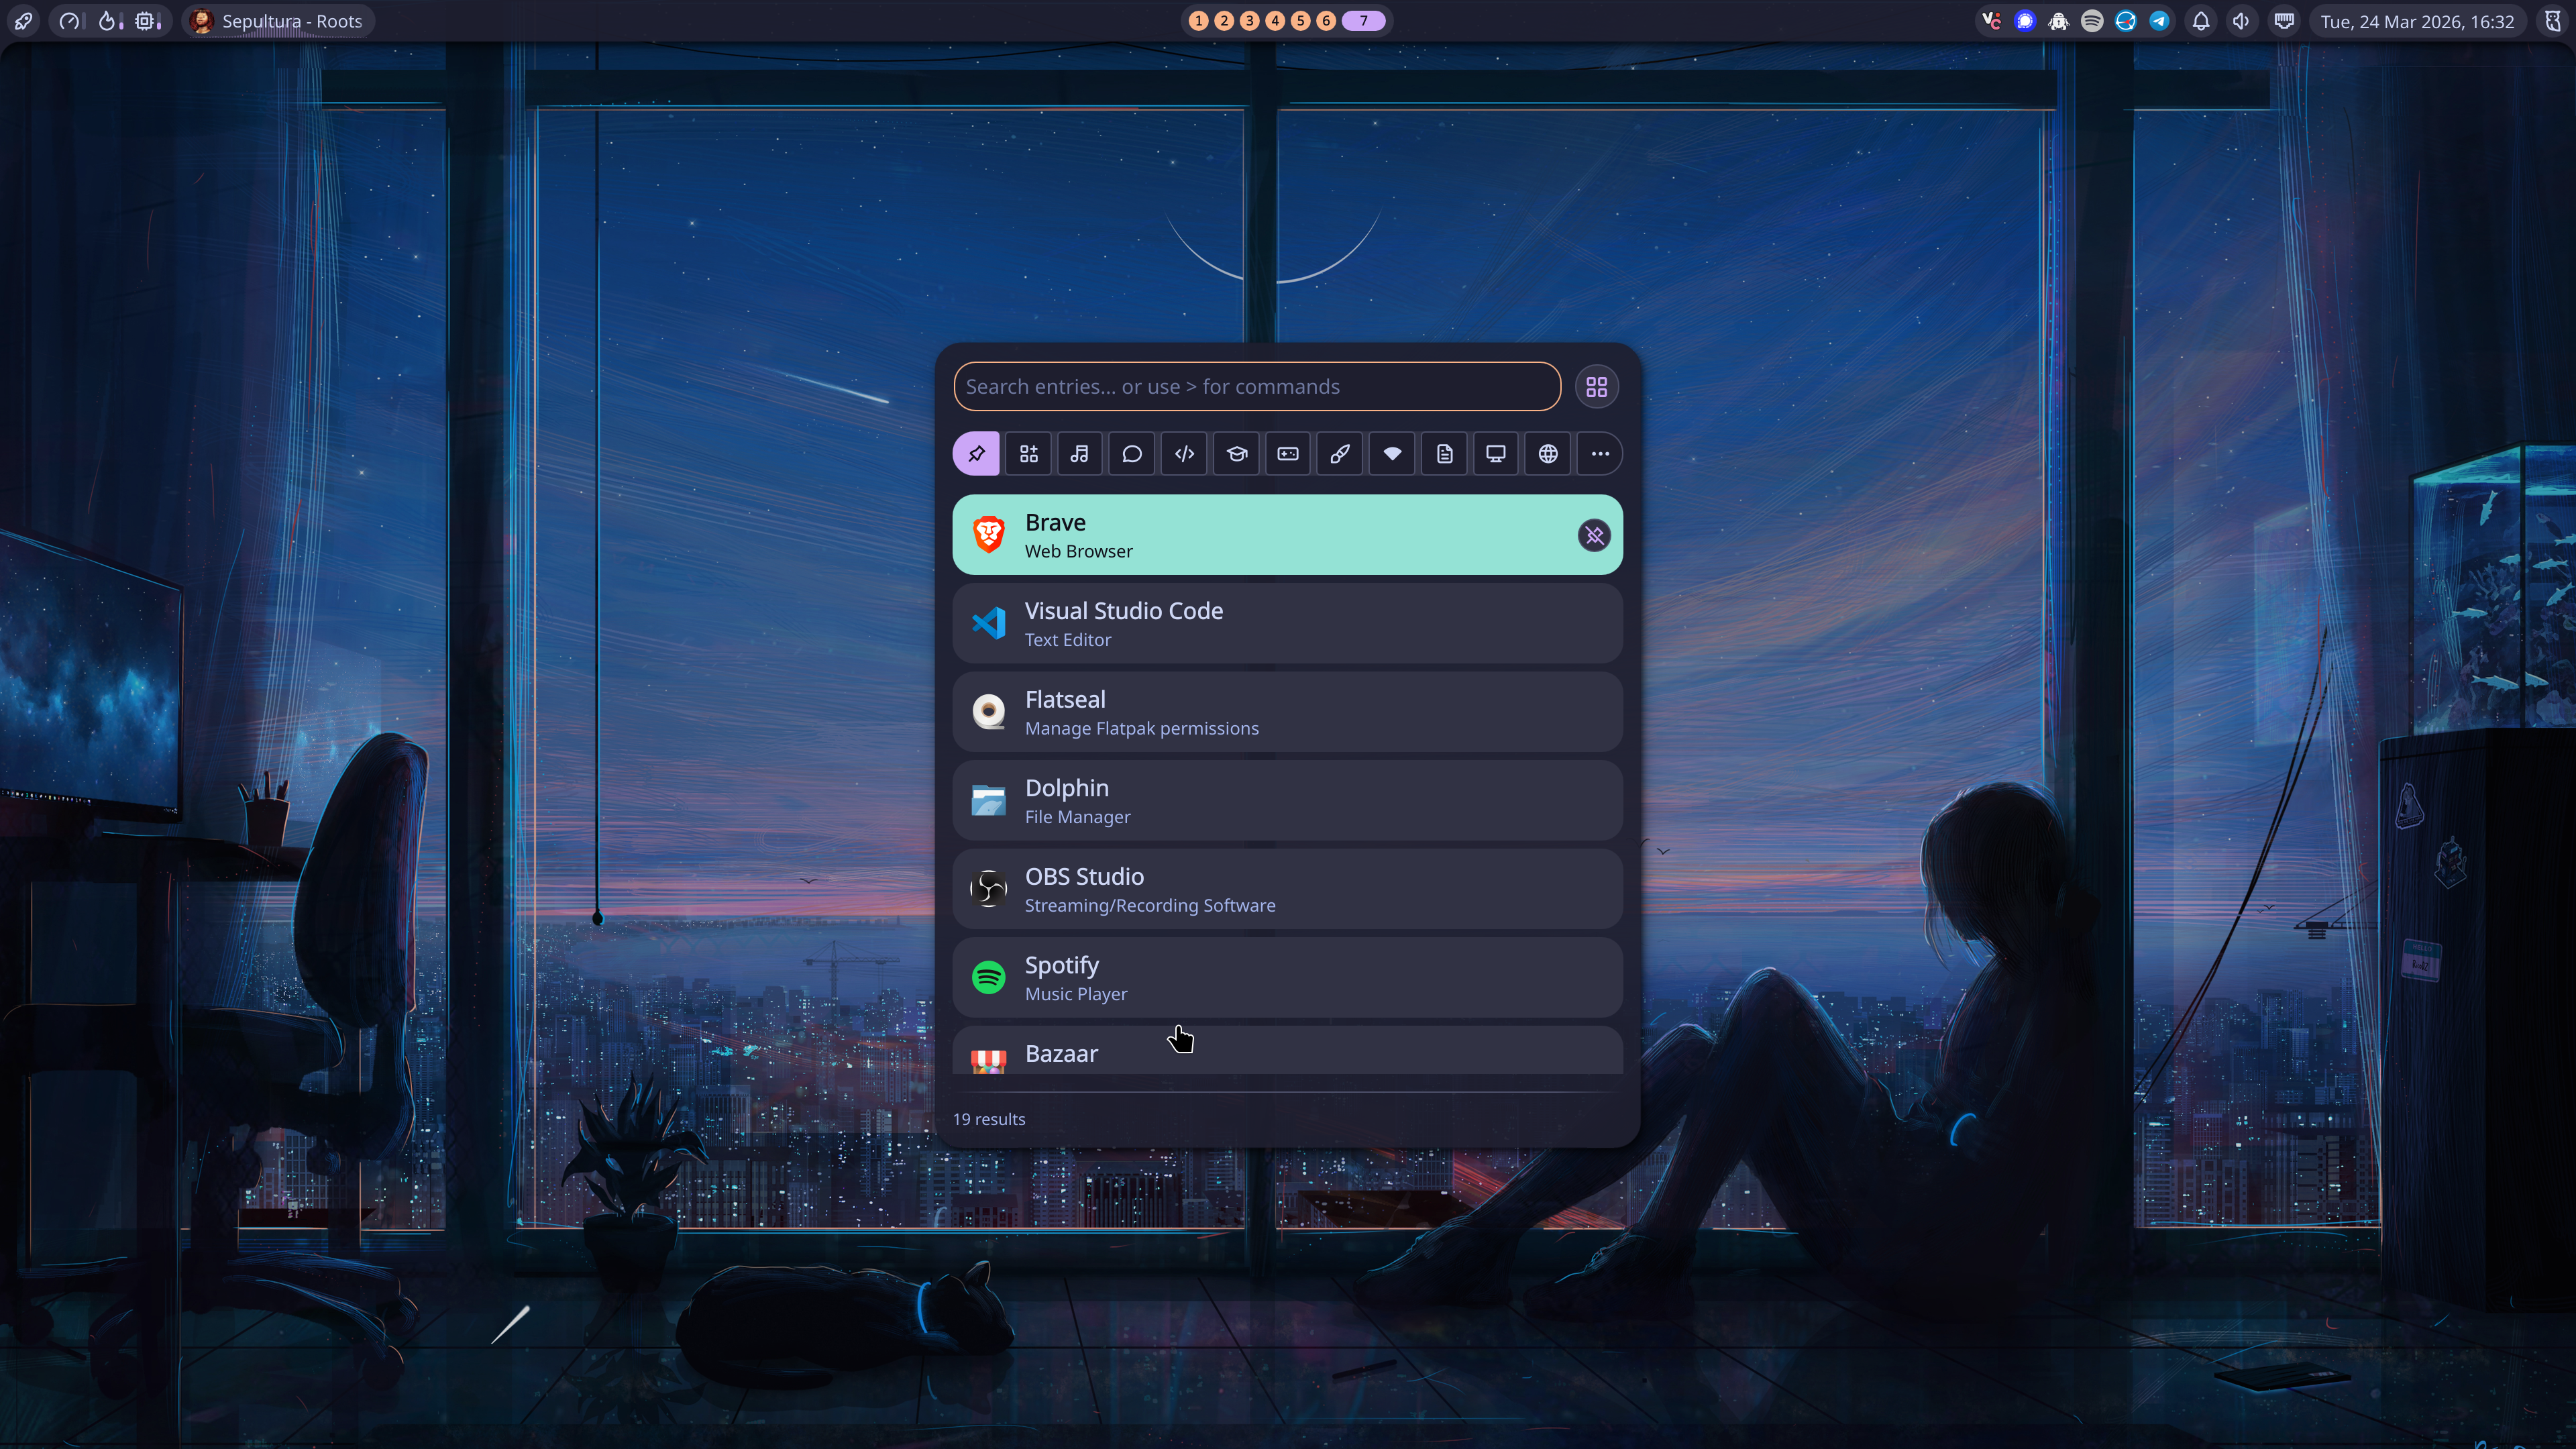Open the Web globe category filter
The height and width of the screenshot is (1449, 2576).
[1547, 453]
